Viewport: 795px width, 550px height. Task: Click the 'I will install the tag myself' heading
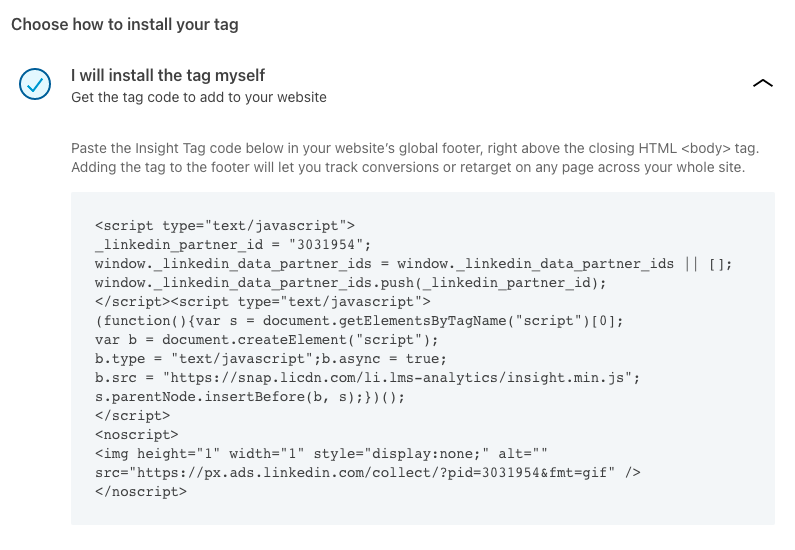[x=168, y=76]
